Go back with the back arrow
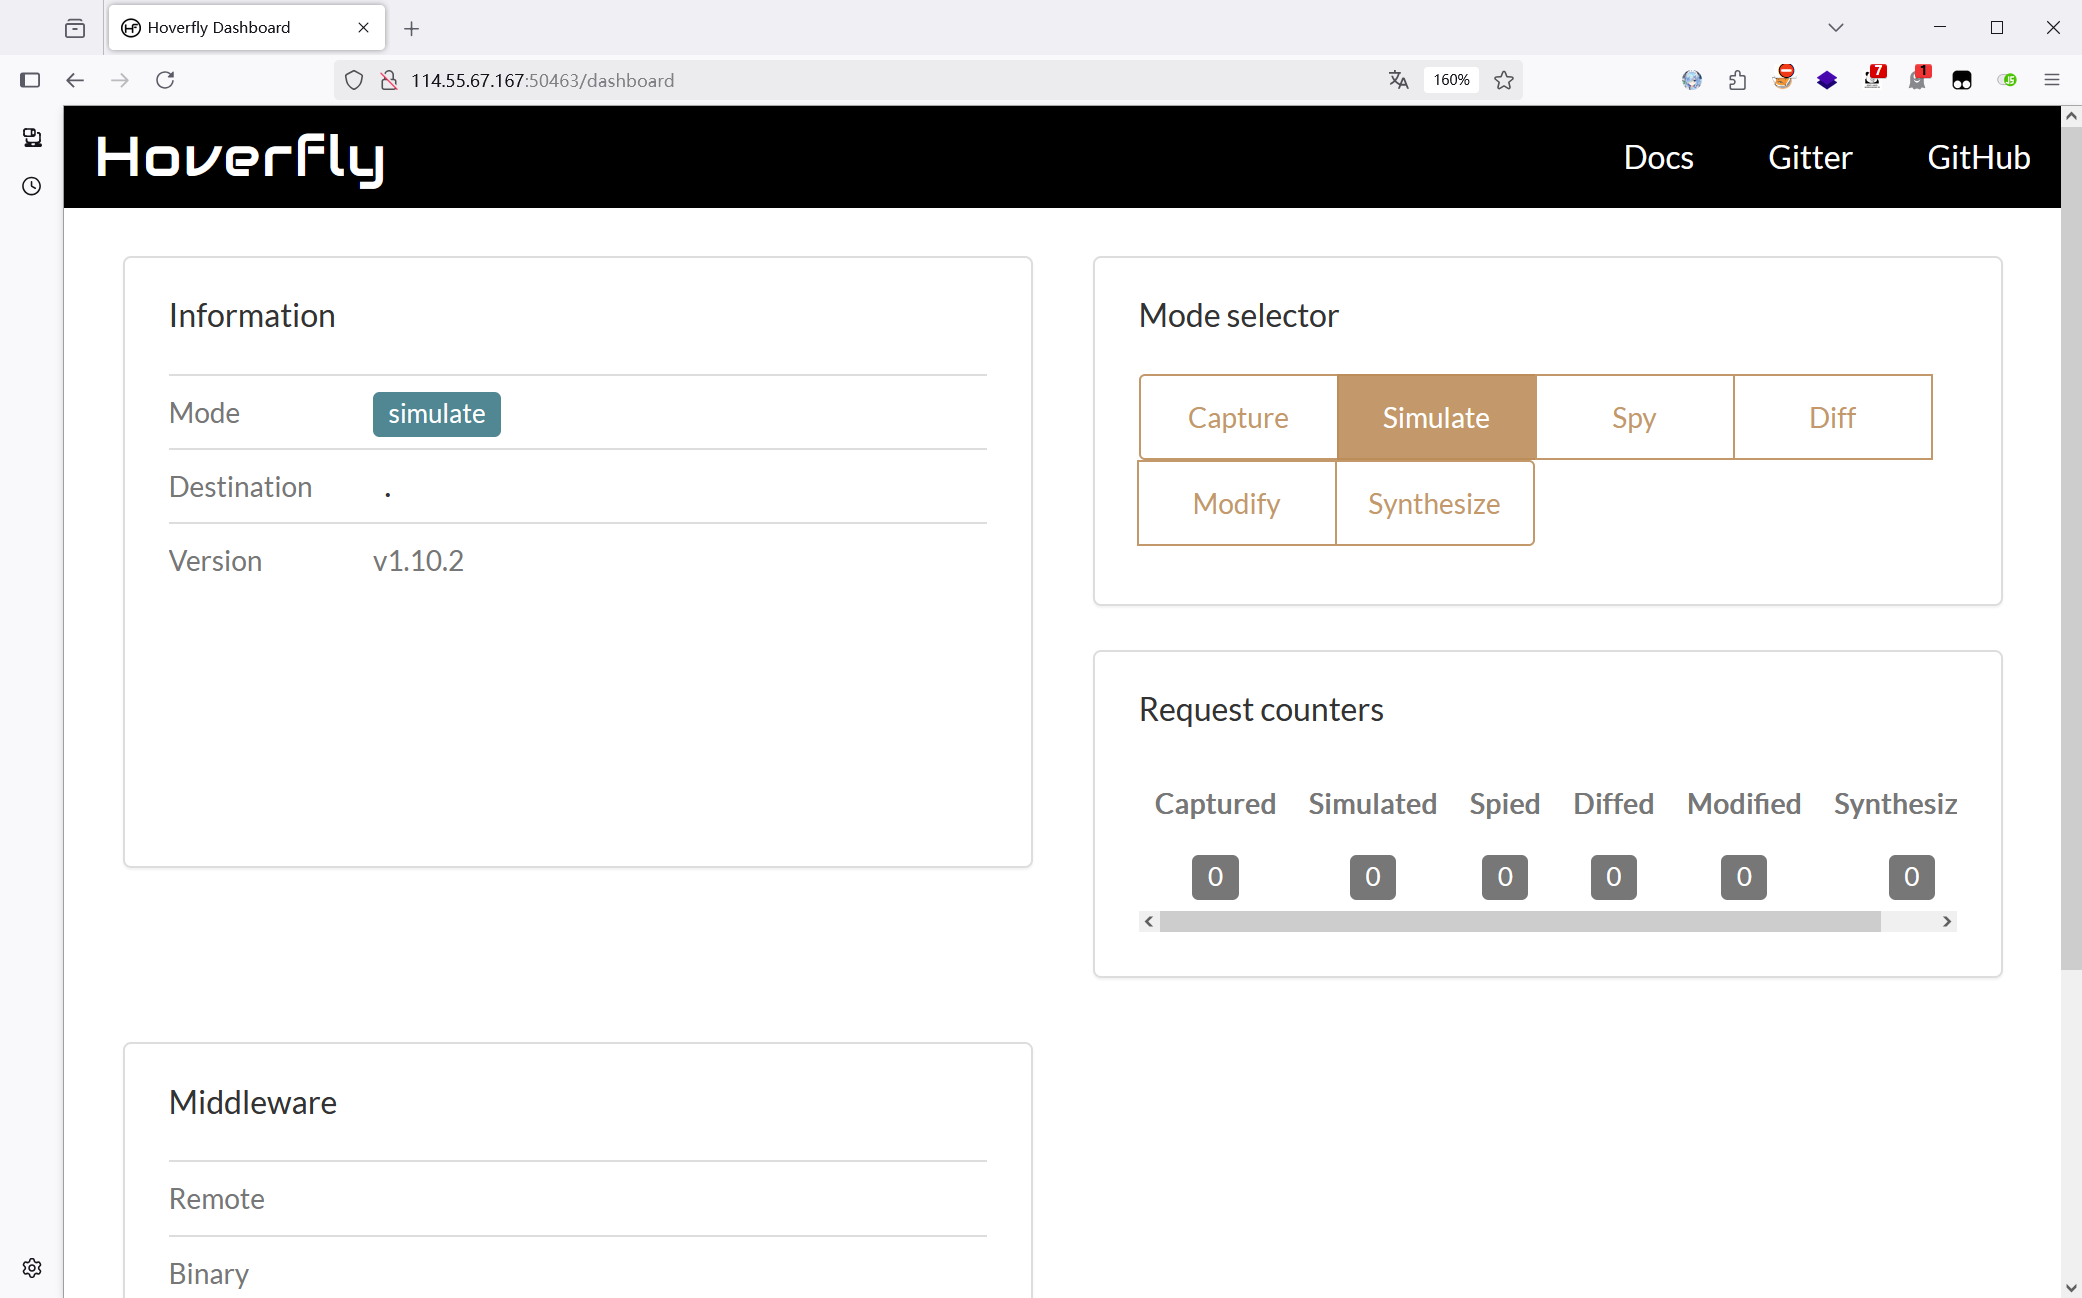Image resolution: width=2082 pixels, height=1298 pixels. (75, 80)
